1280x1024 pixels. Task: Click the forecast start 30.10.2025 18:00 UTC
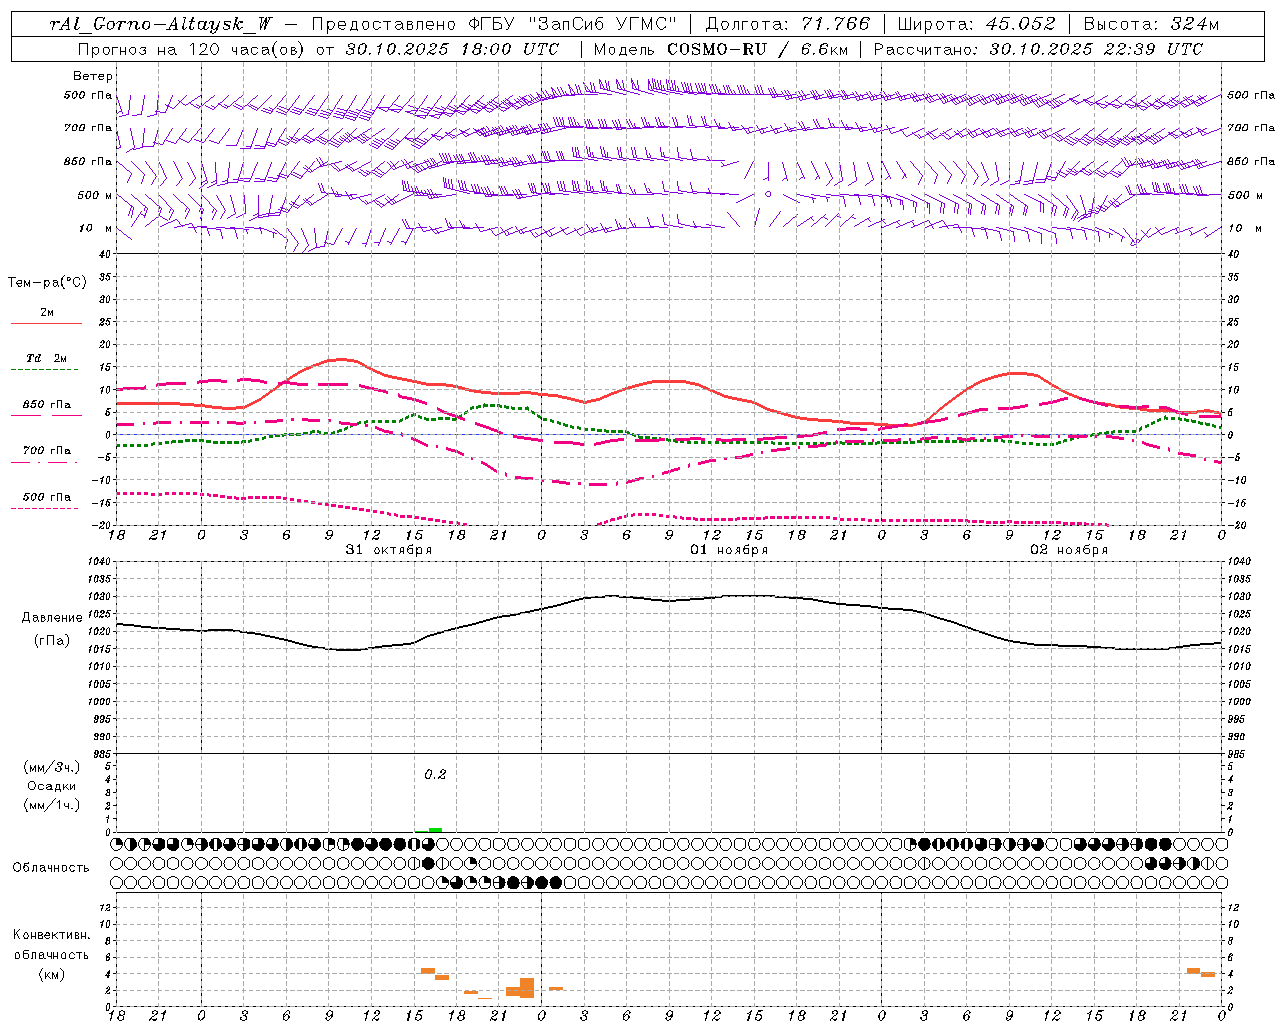coord(452,49)
